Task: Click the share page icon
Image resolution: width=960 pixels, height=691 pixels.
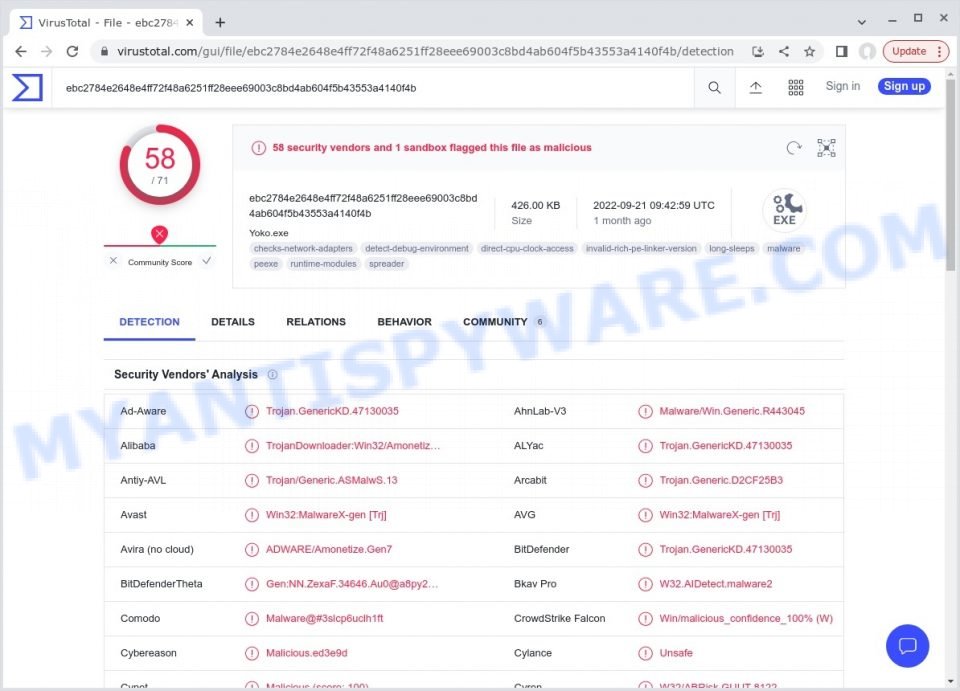Action: pos(784,51)
